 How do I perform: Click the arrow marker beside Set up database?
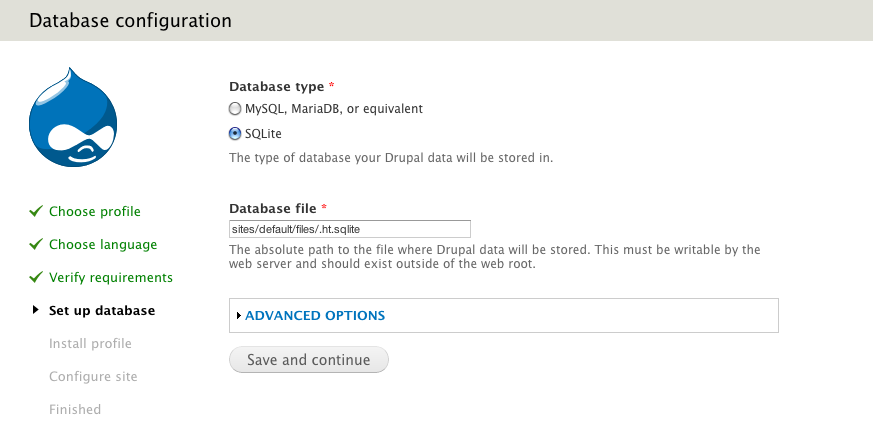coord(36,310)
